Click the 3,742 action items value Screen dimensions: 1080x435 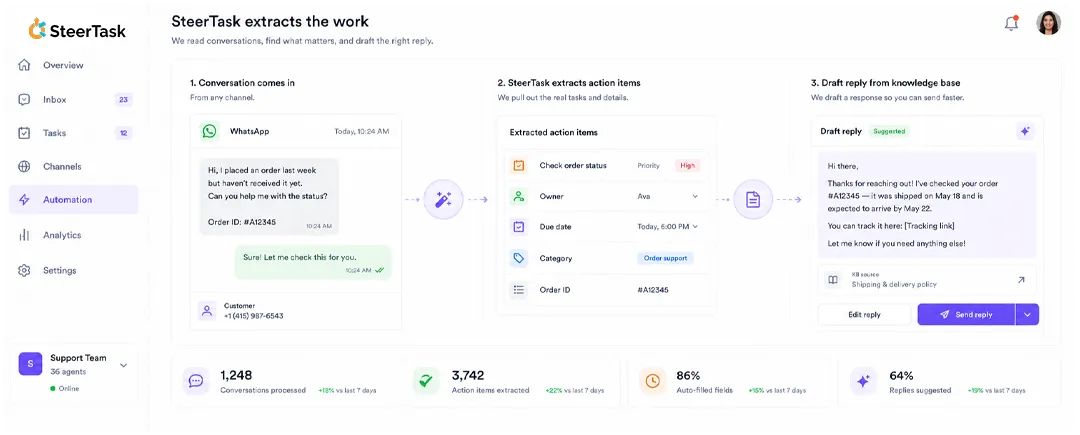coord(468,375)
